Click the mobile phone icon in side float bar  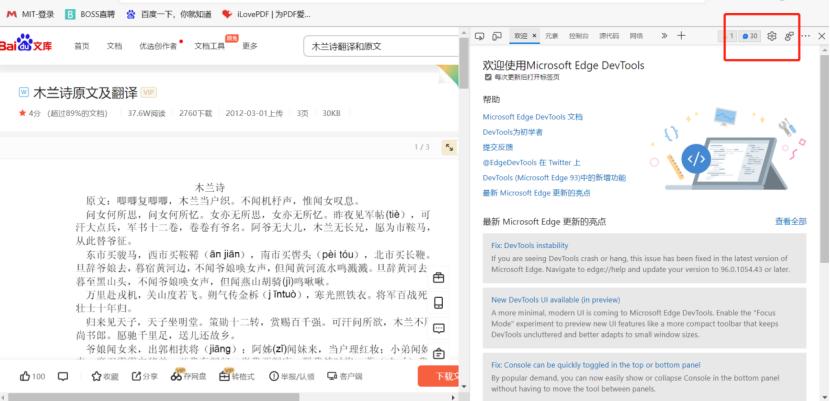438,303
